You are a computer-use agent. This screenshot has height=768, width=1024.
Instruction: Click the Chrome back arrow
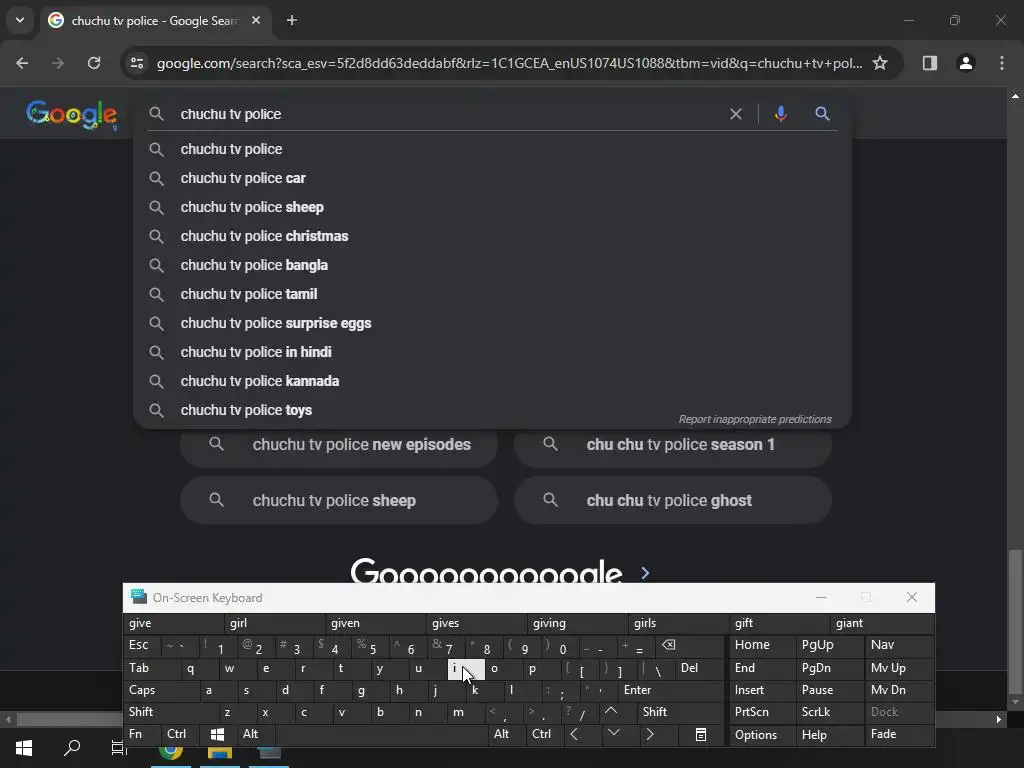(x=22, y=63)
